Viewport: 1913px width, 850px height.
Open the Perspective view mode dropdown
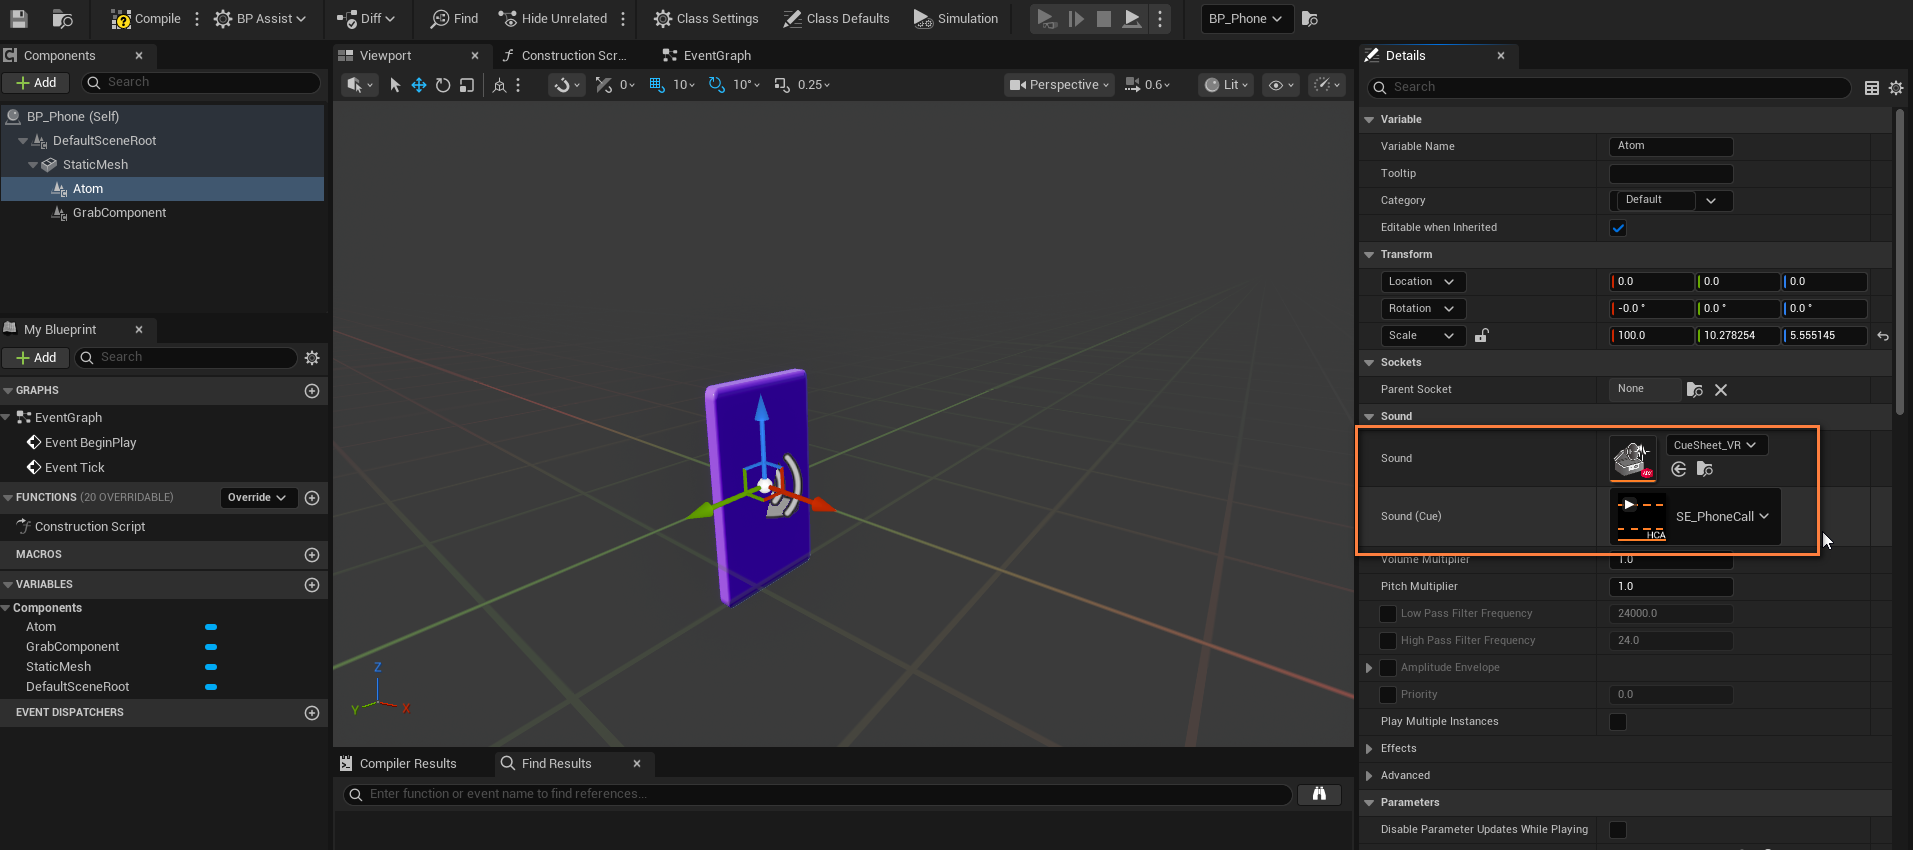click(x=1059, y=85)
